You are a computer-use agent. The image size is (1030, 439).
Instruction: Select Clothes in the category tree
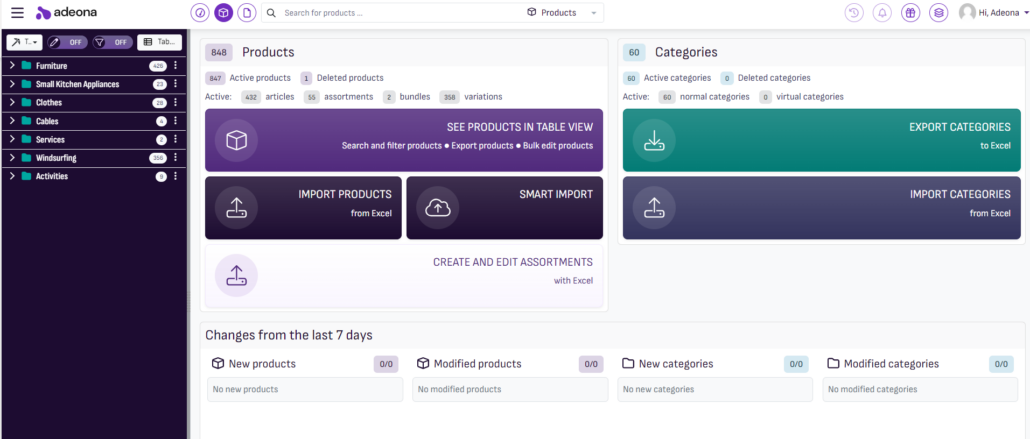pyautogui.click(x=49, y=103)
